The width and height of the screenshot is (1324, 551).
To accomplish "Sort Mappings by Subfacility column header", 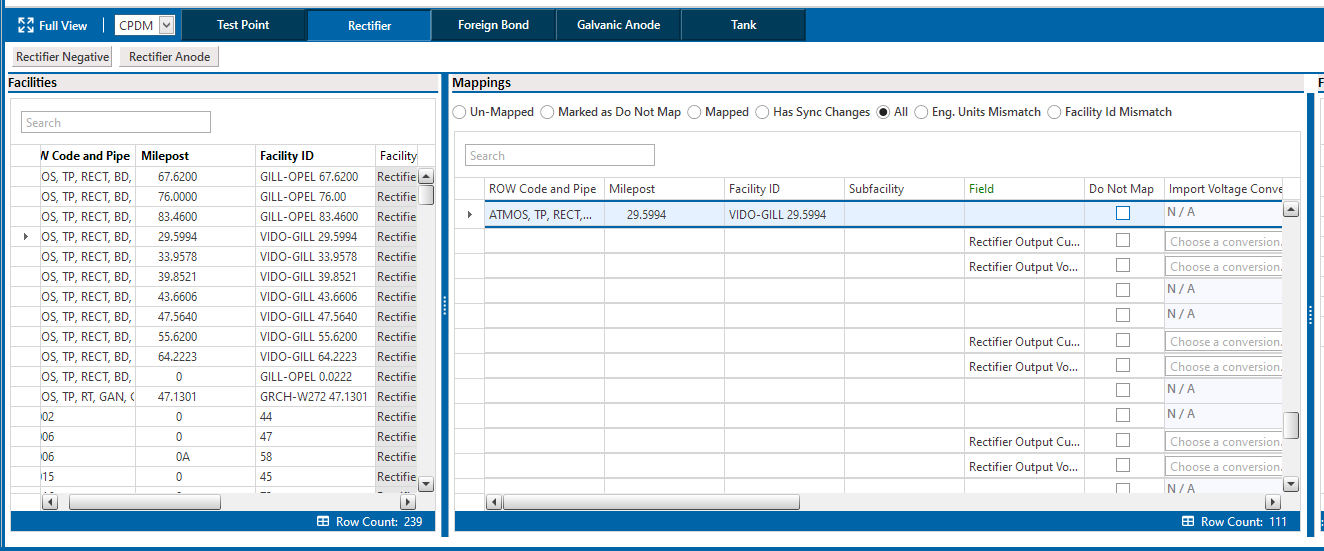I will (904, 189).
